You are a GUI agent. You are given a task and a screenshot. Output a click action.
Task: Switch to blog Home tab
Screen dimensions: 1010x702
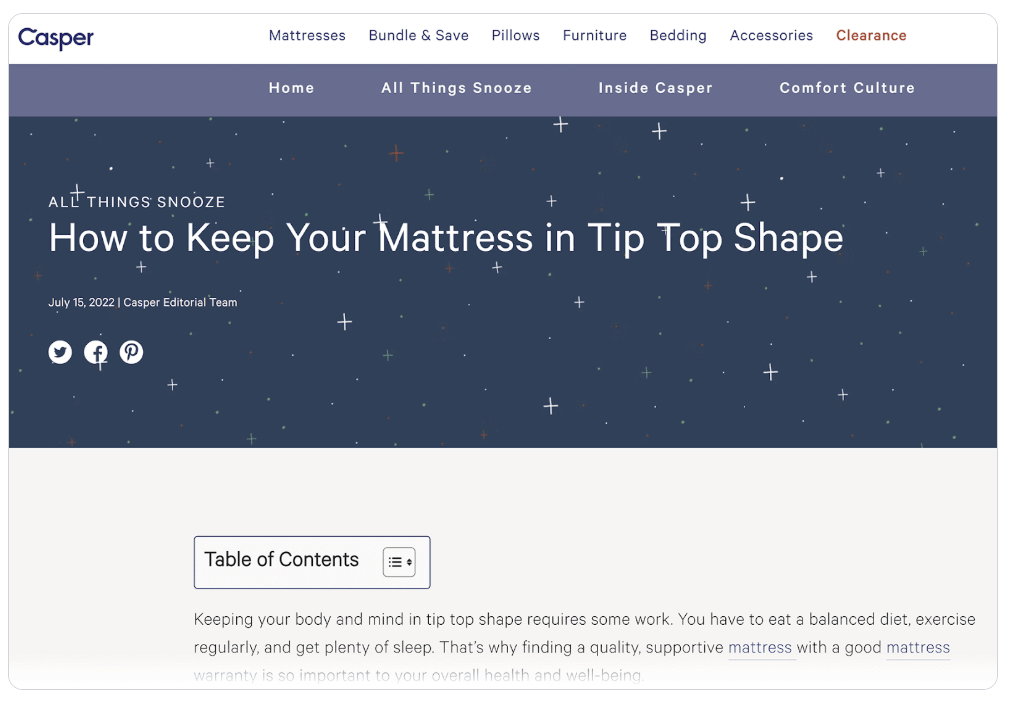(291, 88)
